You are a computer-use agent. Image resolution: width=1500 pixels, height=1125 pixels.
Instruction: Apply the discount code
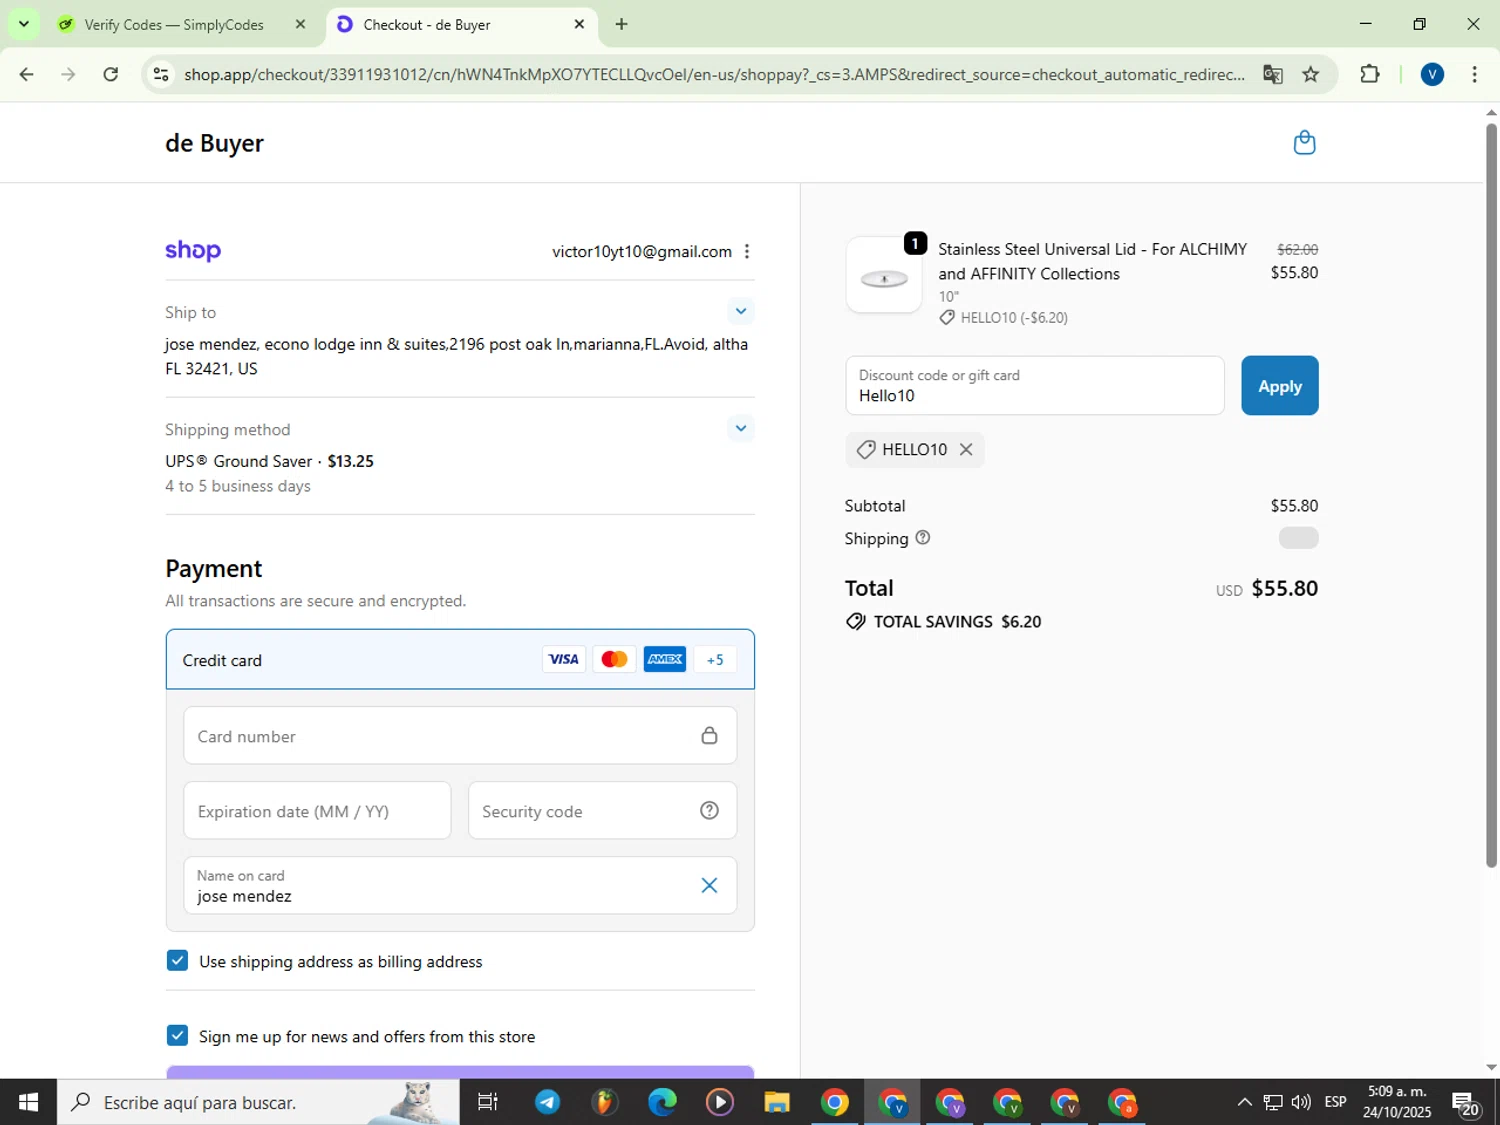pyautogui.click(x=1279, y=386)
